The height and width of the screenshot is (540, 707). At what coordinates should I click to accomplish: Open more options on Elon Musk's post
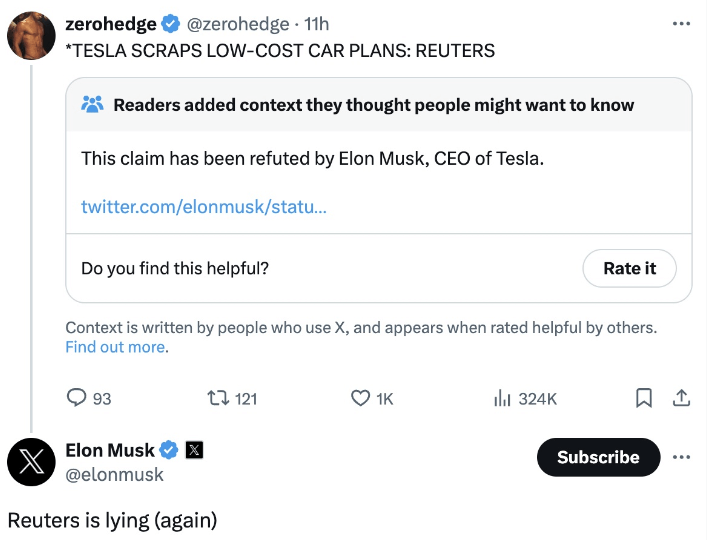(x=681, y=457)
